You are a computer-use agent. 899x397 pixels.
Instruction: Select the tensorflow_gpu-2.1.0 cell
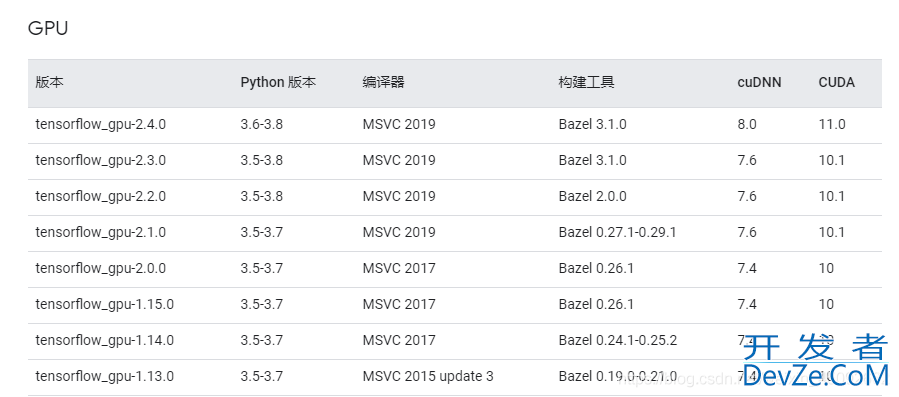pyautogui.click(x=101, y=232)
